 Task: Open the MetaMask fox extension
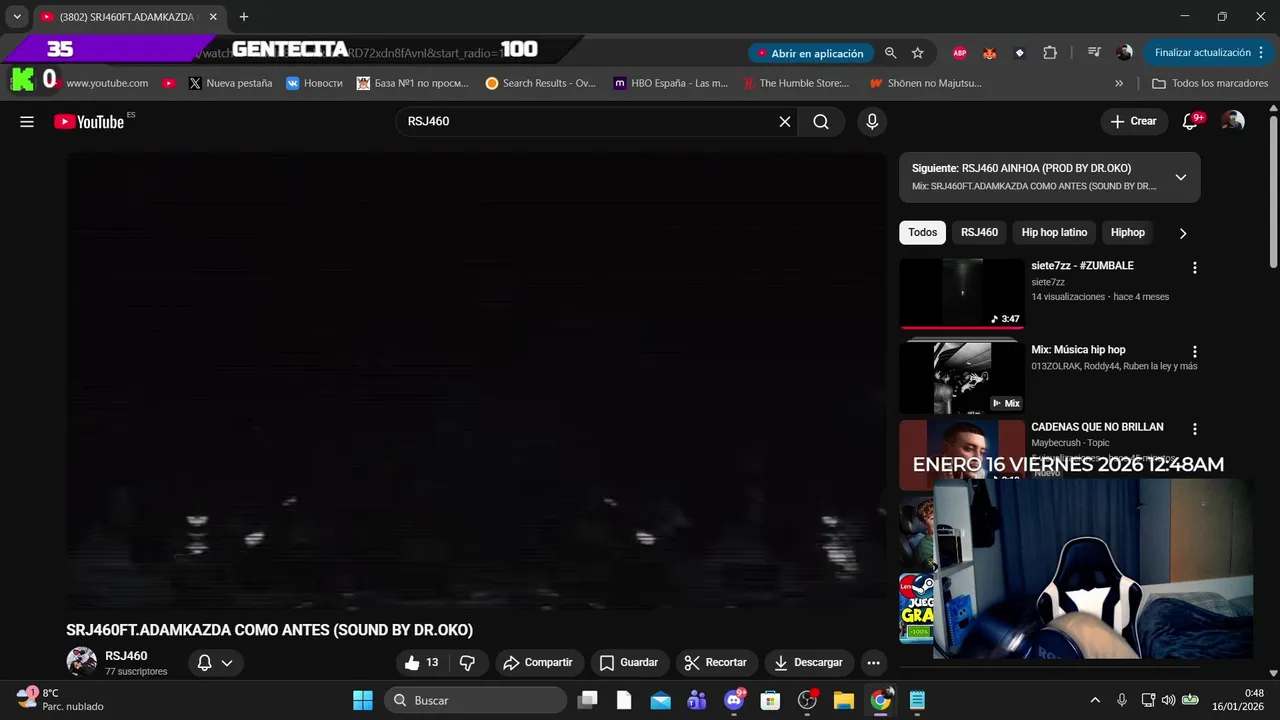tap(990, 53)
